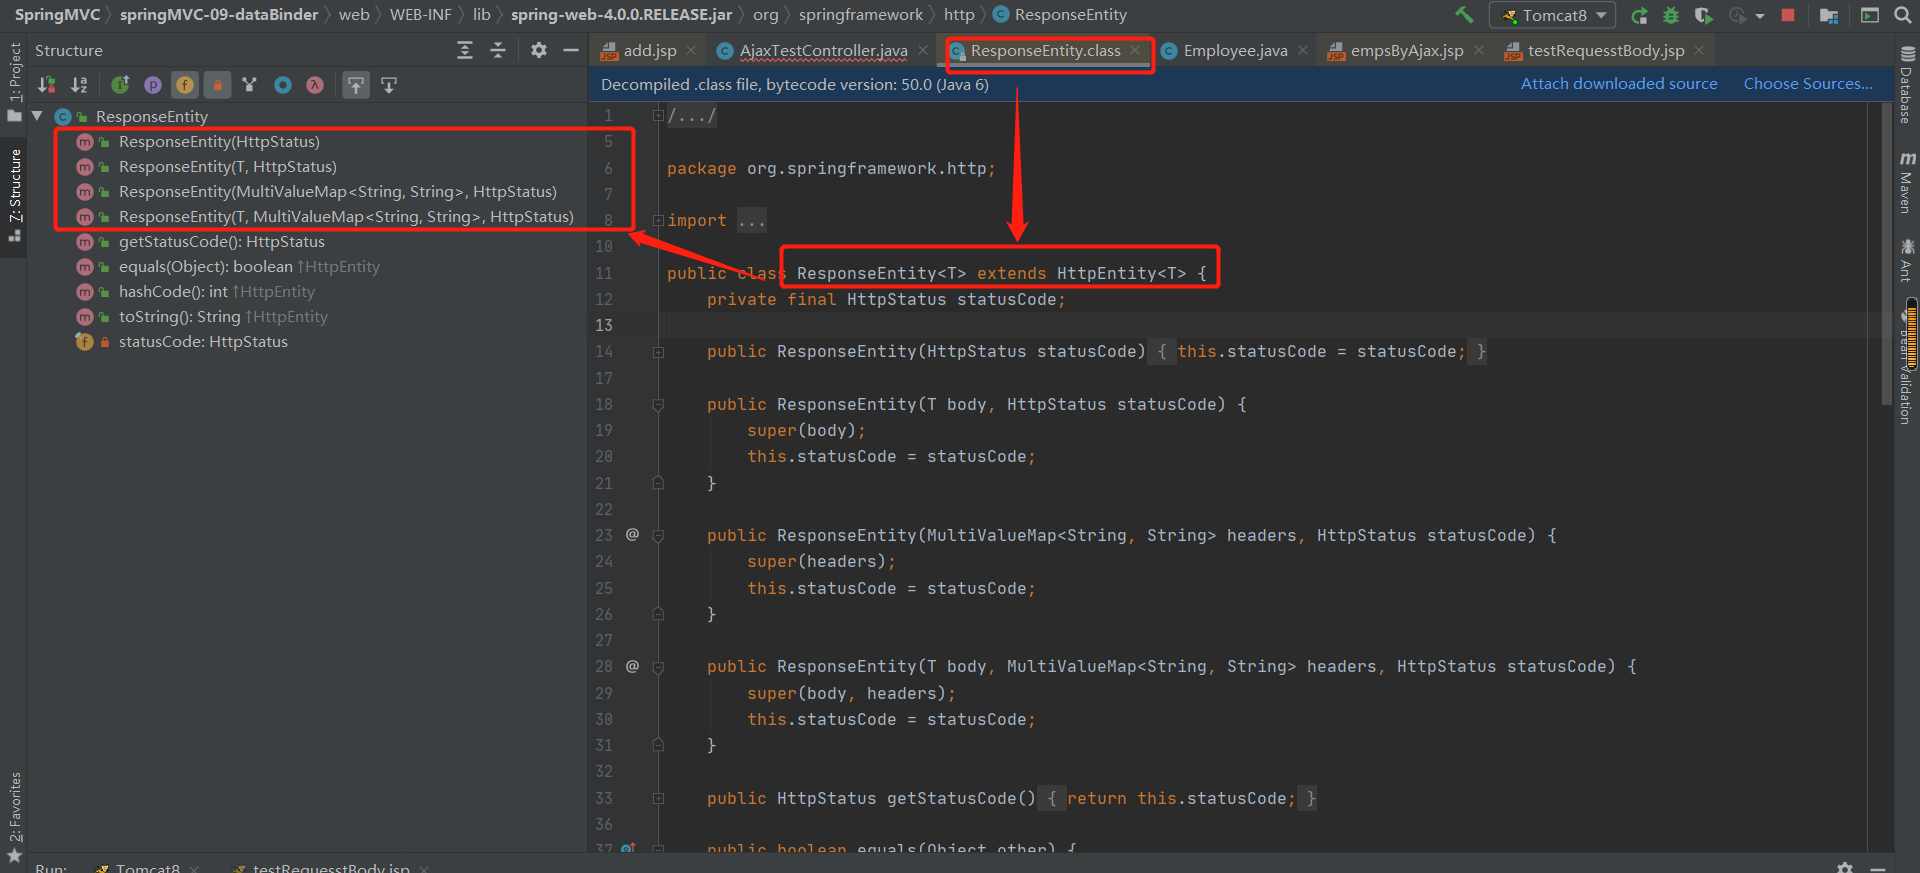This screenshot has width=1920, height=873.
Task: Click Attach downloaded source link
Action: point(1619,84)
